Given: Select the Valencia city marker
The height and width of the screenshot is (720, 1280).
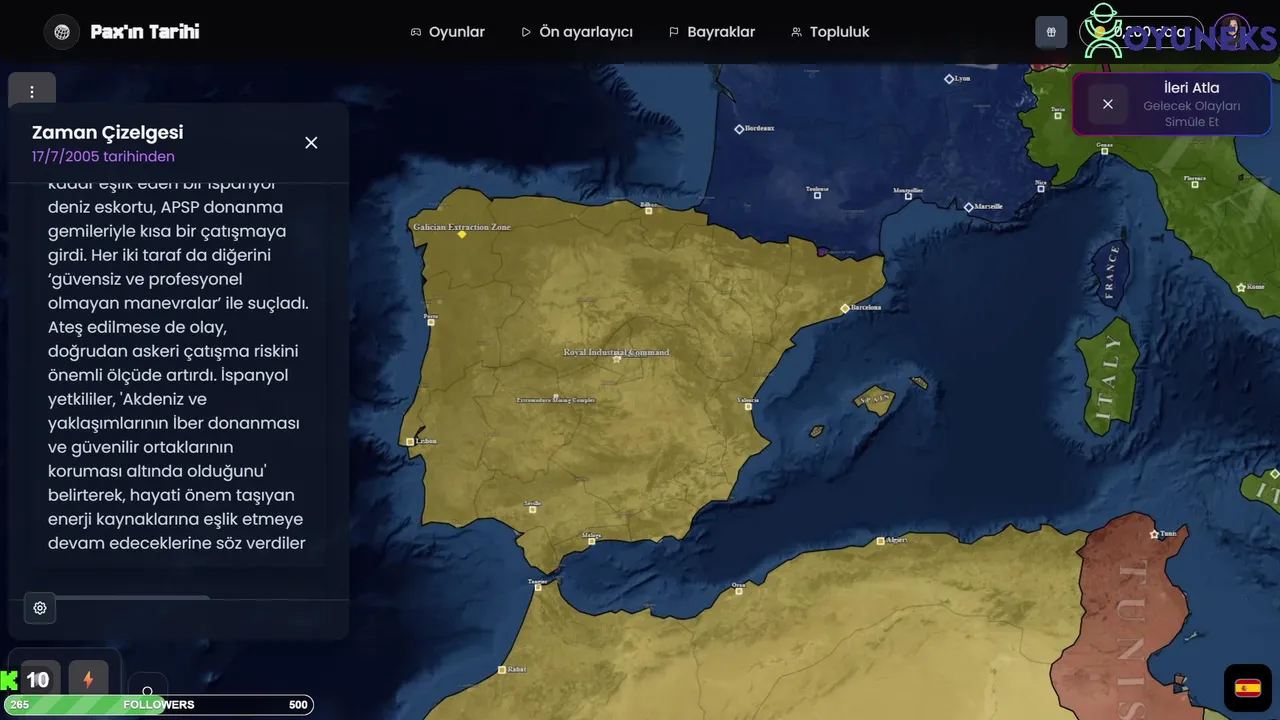Looking at the screenshot, I should (x=748, y=406).
